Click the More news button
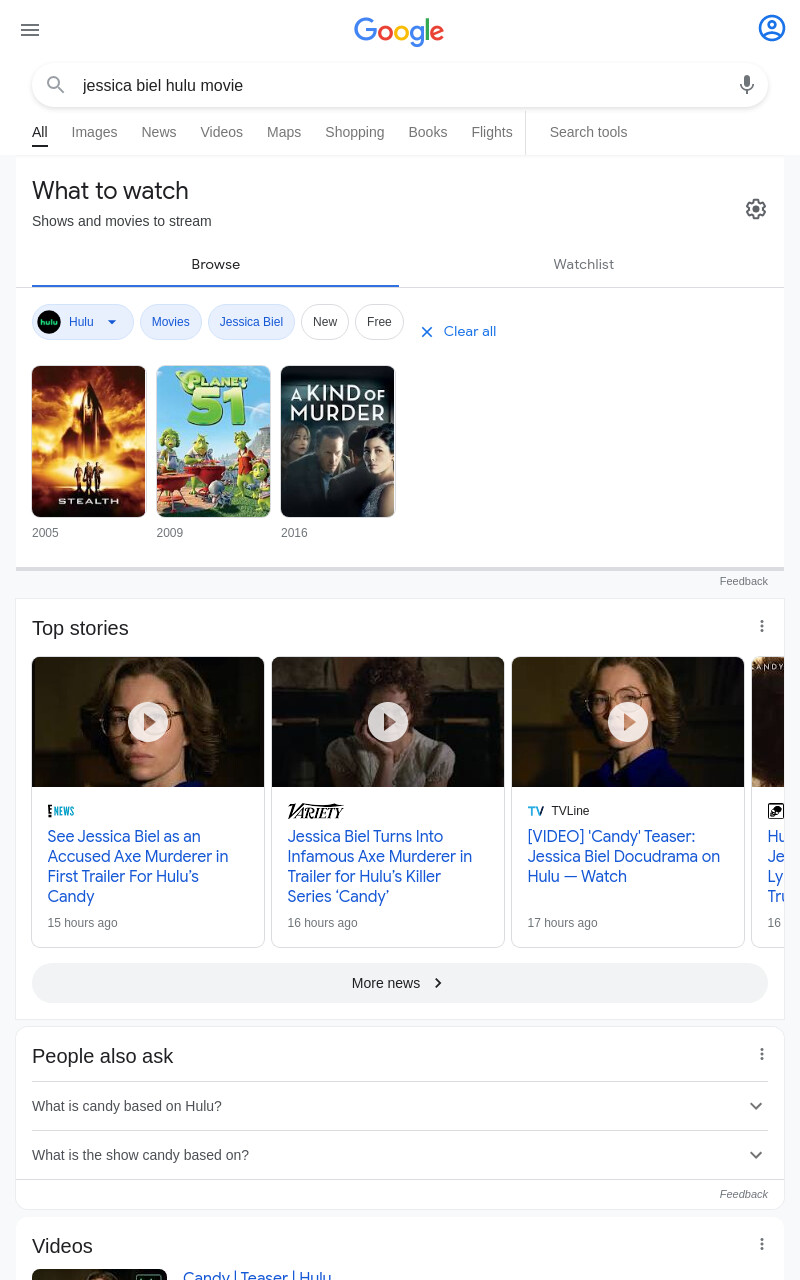 pos(400,983)
